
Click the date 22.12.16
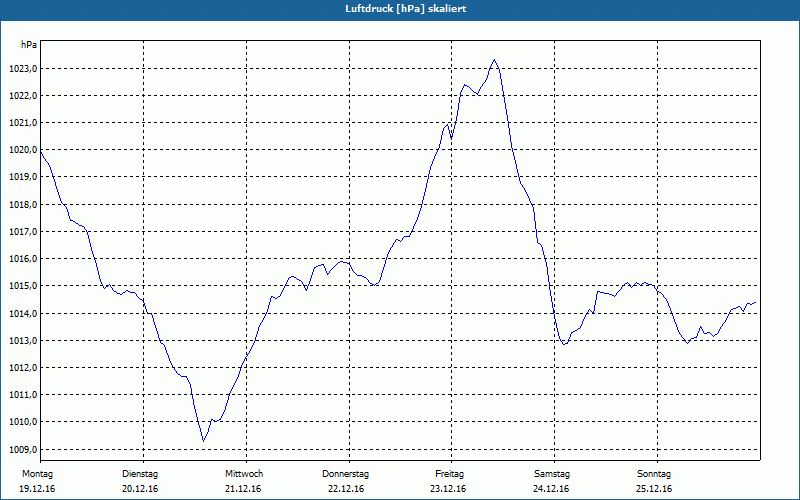346,489
